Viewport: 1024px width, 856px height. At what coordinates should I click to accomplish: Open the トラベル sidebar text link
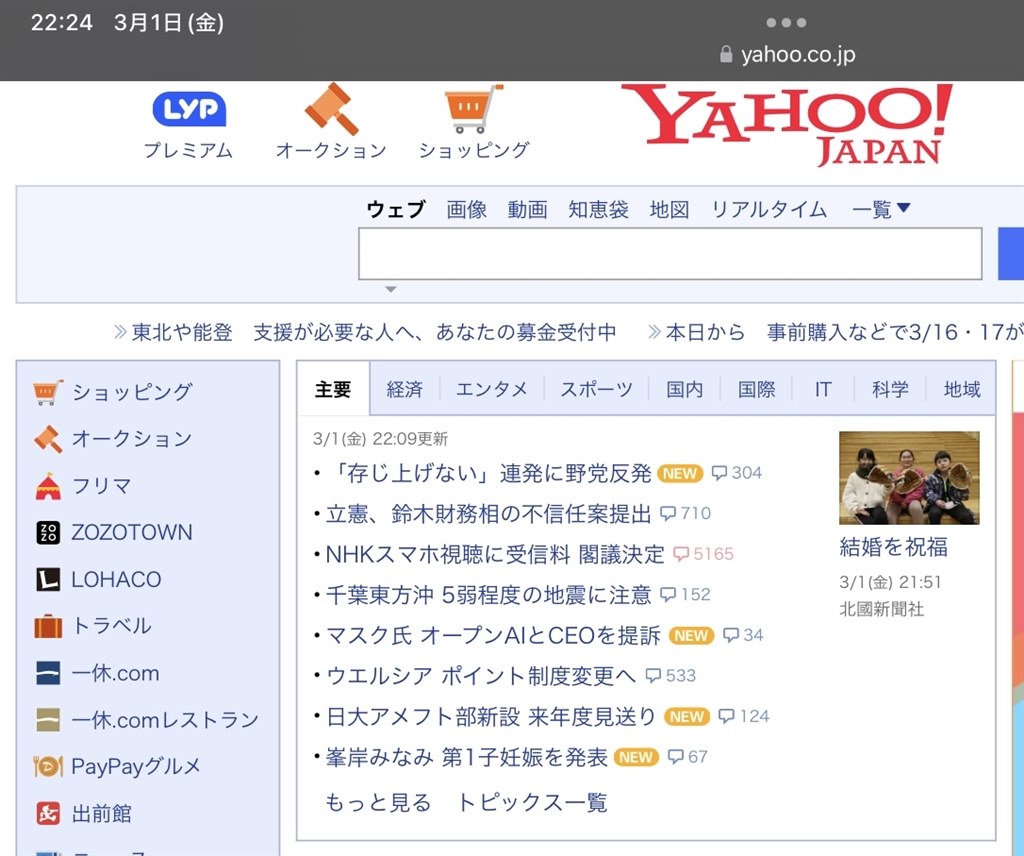point(112,626)
